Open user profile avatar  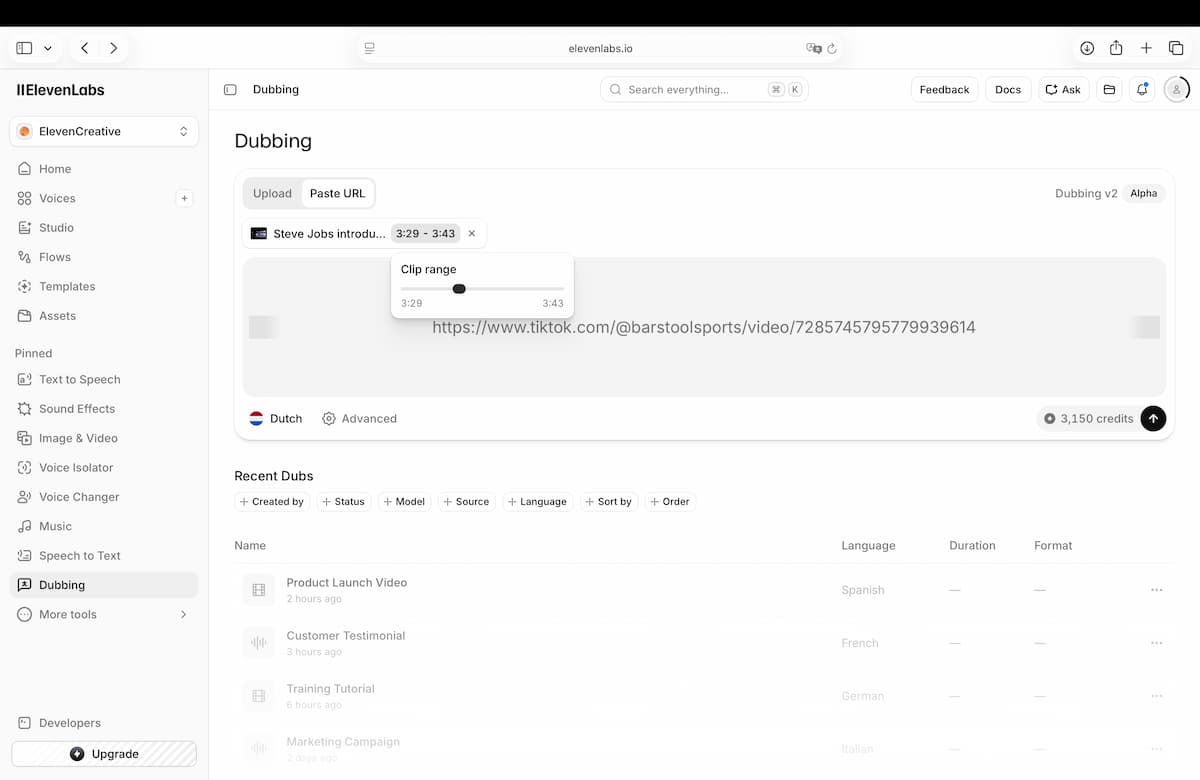(x=1177, y=90)
